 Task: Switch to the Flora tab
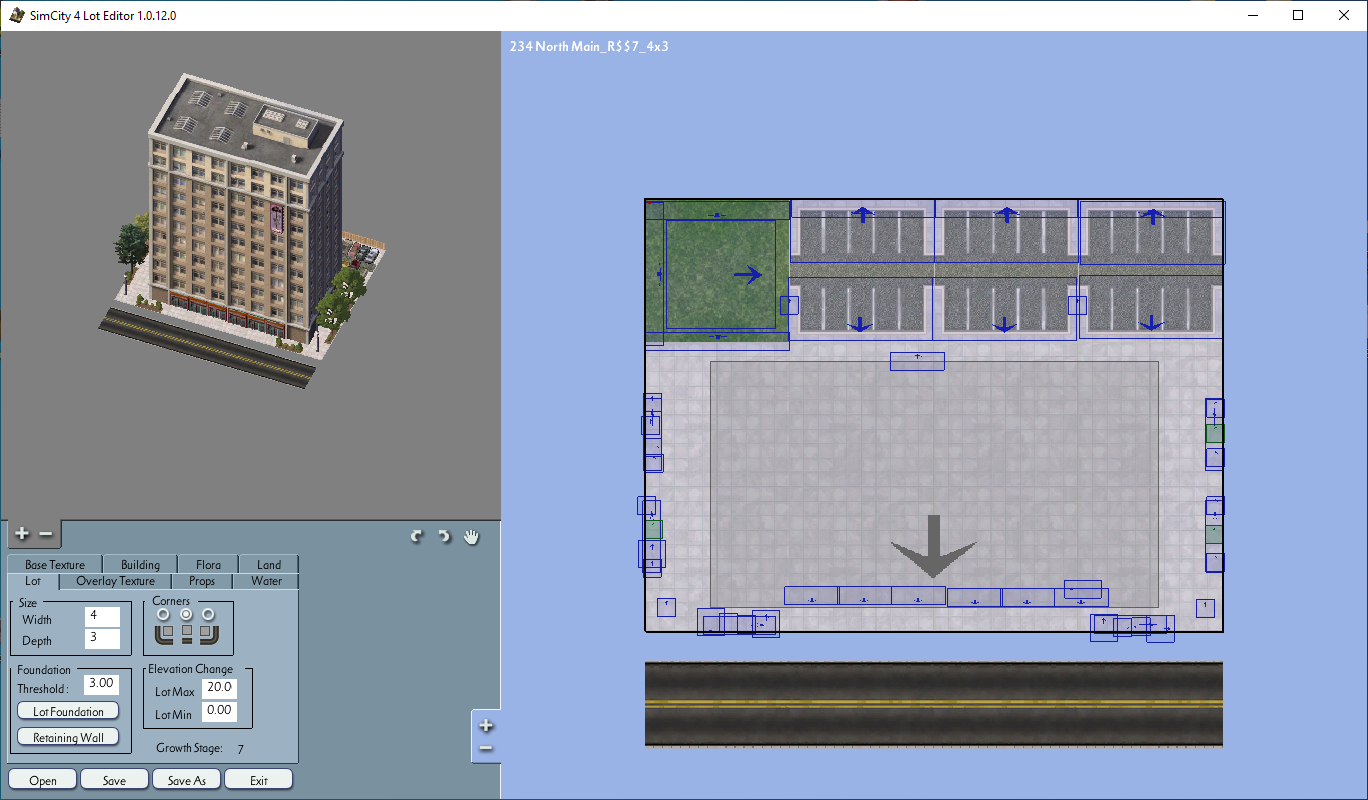pyautogui.click(x=209, y=565)
